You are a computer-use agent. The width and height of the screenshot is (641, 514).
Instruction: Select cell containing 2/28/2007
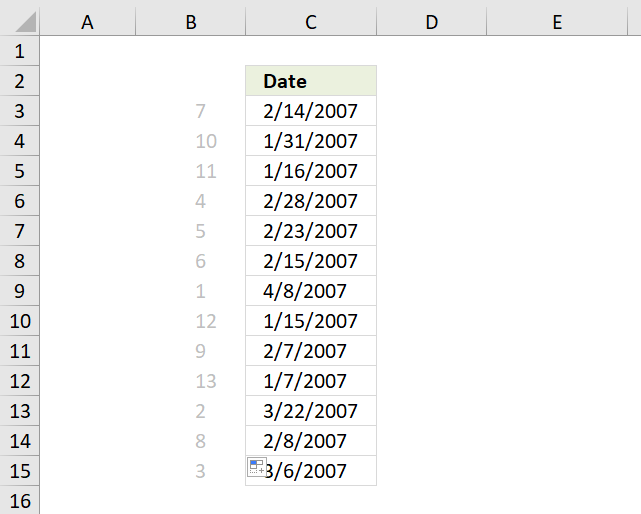click(311, 201)
